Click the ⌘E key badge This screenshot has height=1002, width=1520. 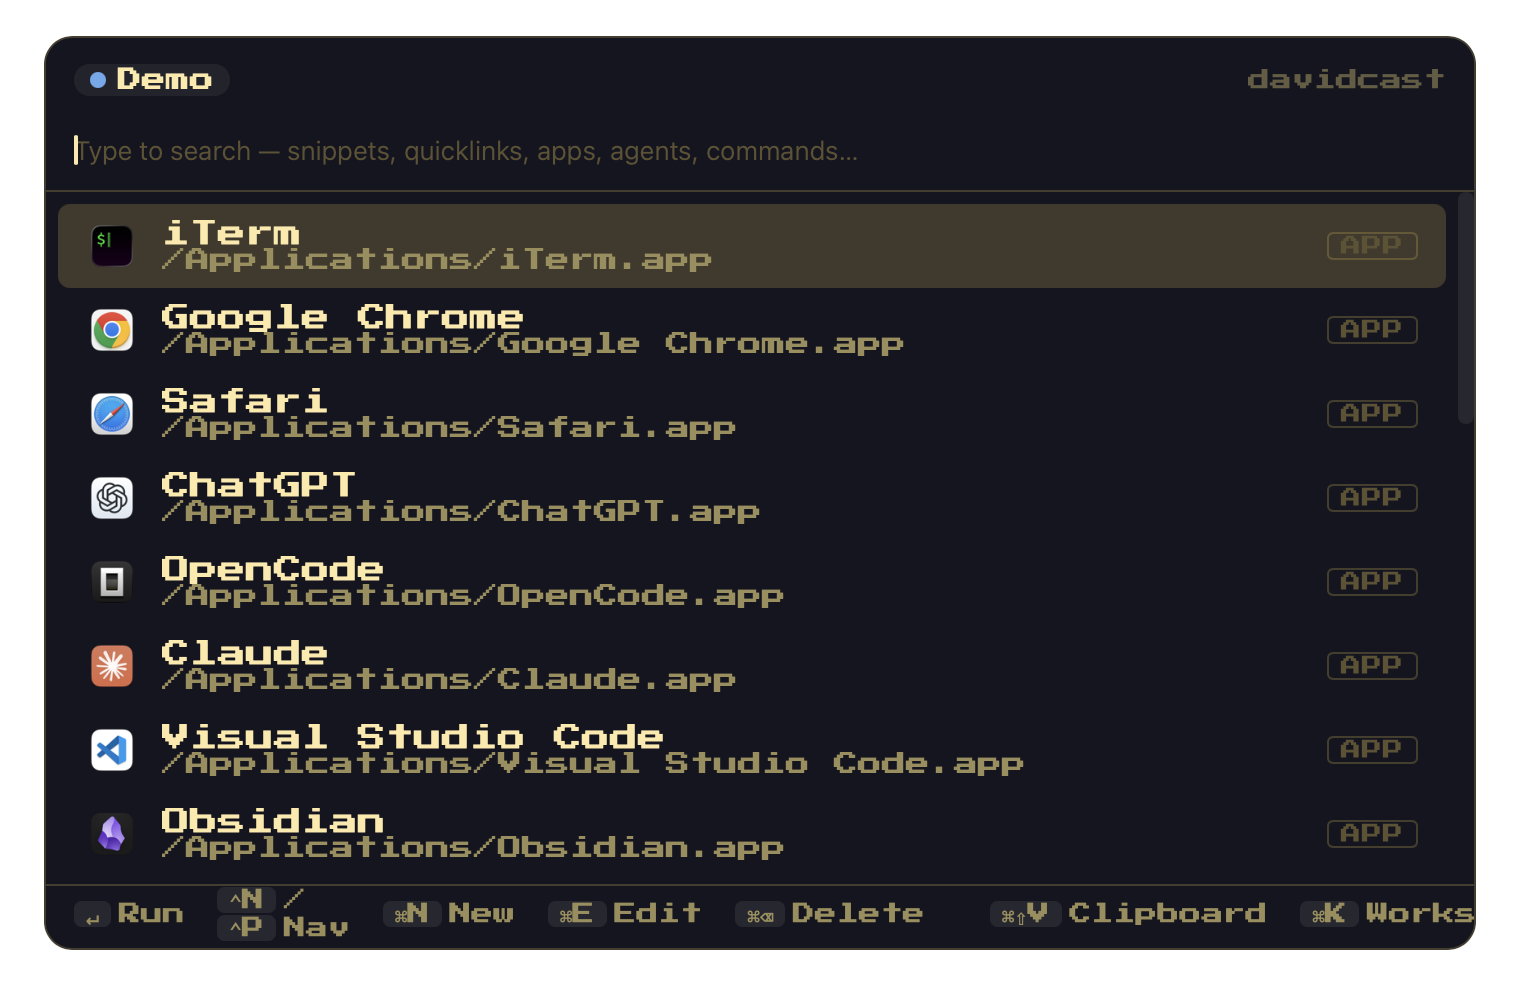pyautogui.click(x=577, y=913)
